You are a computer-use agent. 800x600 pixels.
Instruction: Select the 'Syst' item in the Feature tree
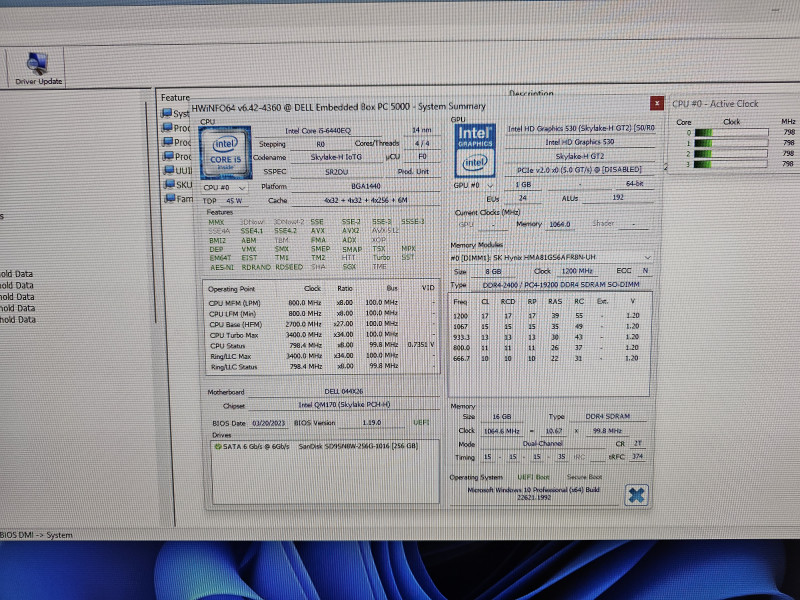pos(176,113)
